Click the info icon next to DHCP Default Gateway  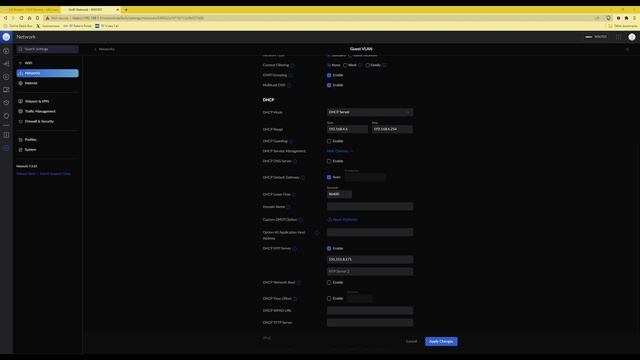303,178
